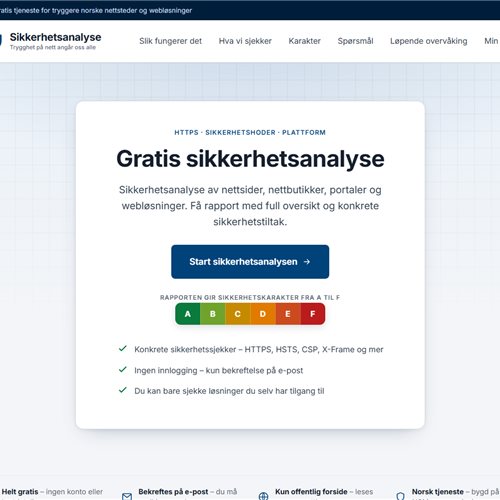Open the Spørsmål navigation link
Screen dimensions: 500x500
[355, 41]
